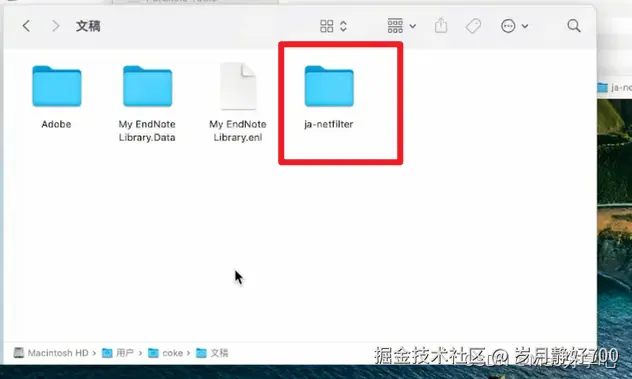Expand More actions dropdown chevron

[525, 26]
